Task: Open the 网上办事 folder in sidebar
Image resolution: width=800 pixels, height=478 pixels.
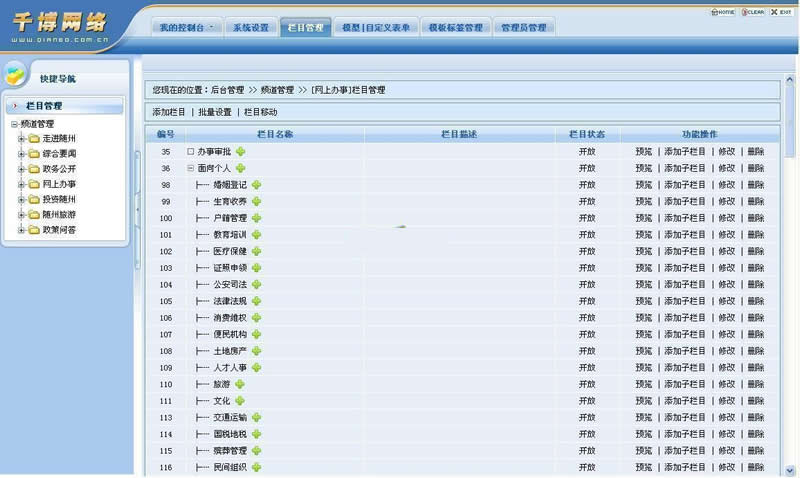Action: (59, 184)
